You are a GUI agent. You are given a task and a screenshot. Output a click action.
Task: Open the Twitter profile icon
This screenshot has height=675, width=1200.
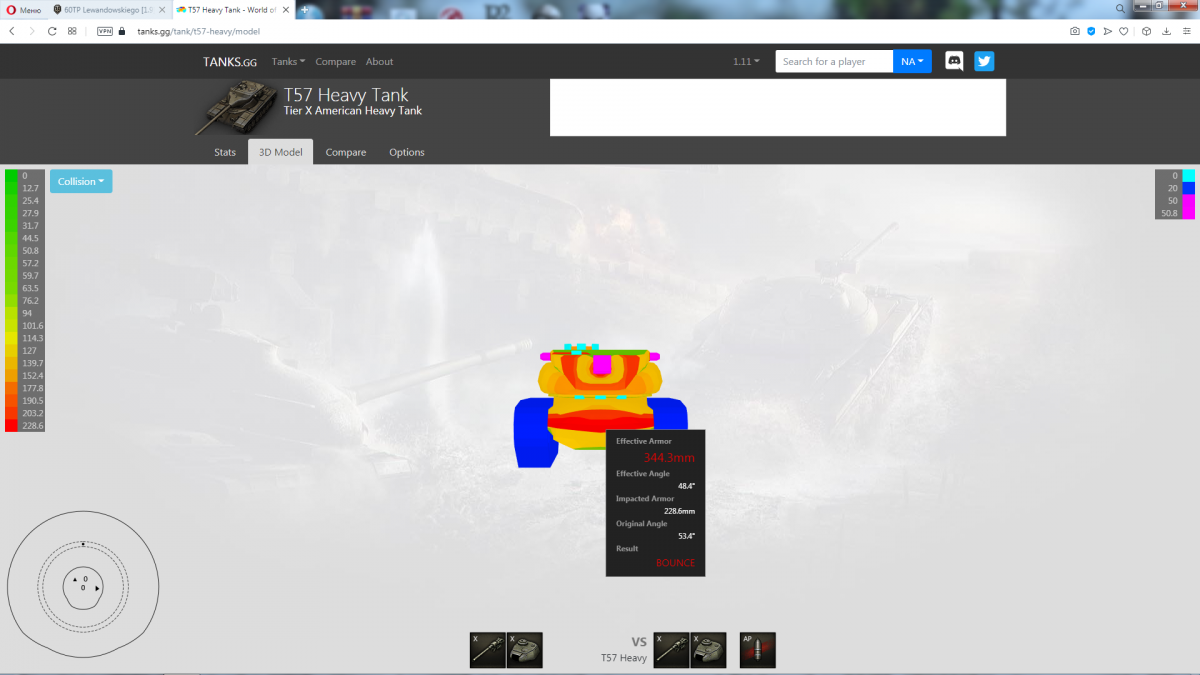[x=984, y=61]
